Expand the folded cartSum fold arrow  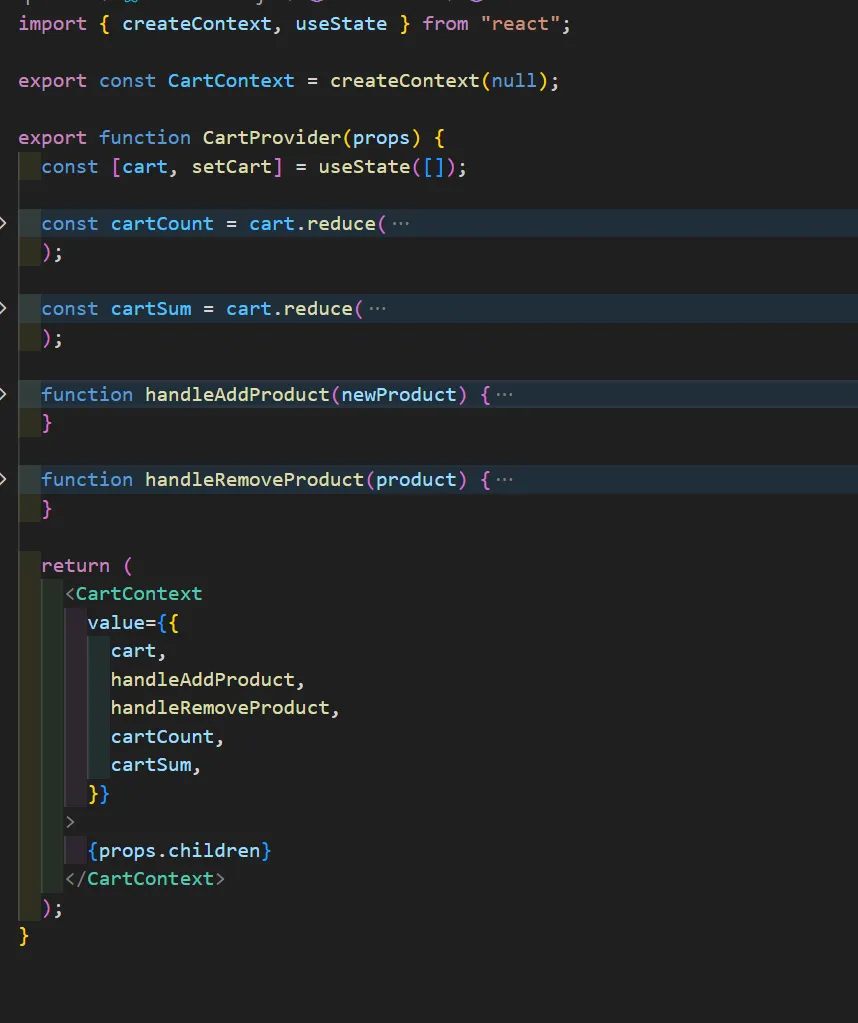[x=4, y=308]
